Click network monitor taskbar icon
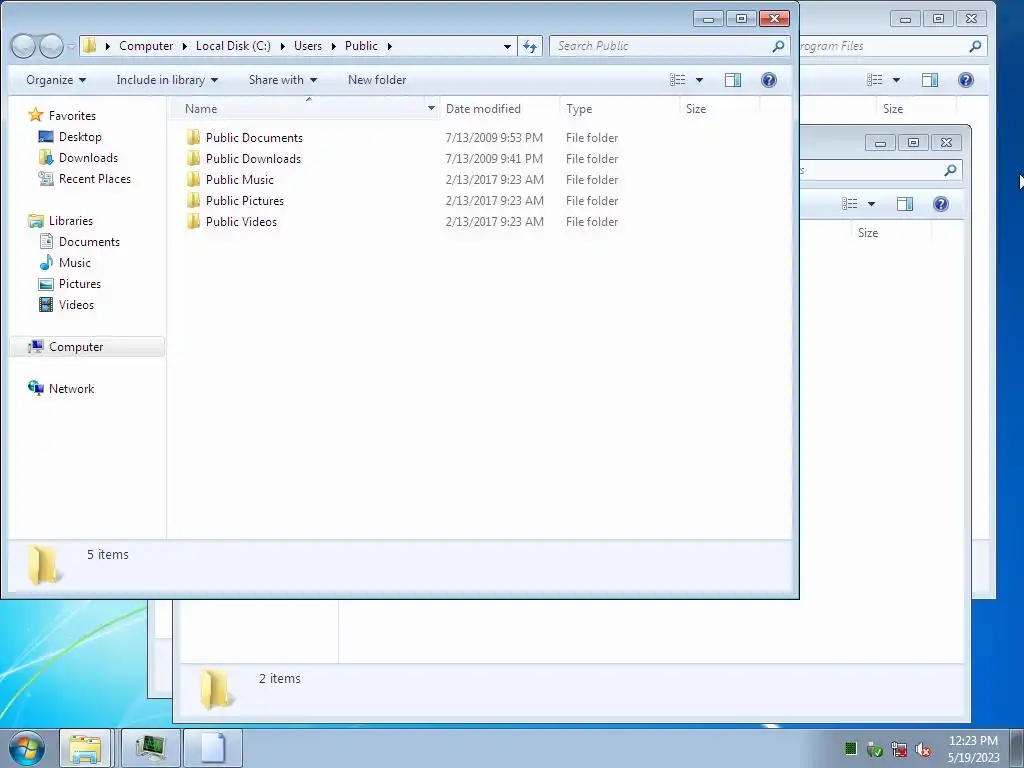 [151, 748]
